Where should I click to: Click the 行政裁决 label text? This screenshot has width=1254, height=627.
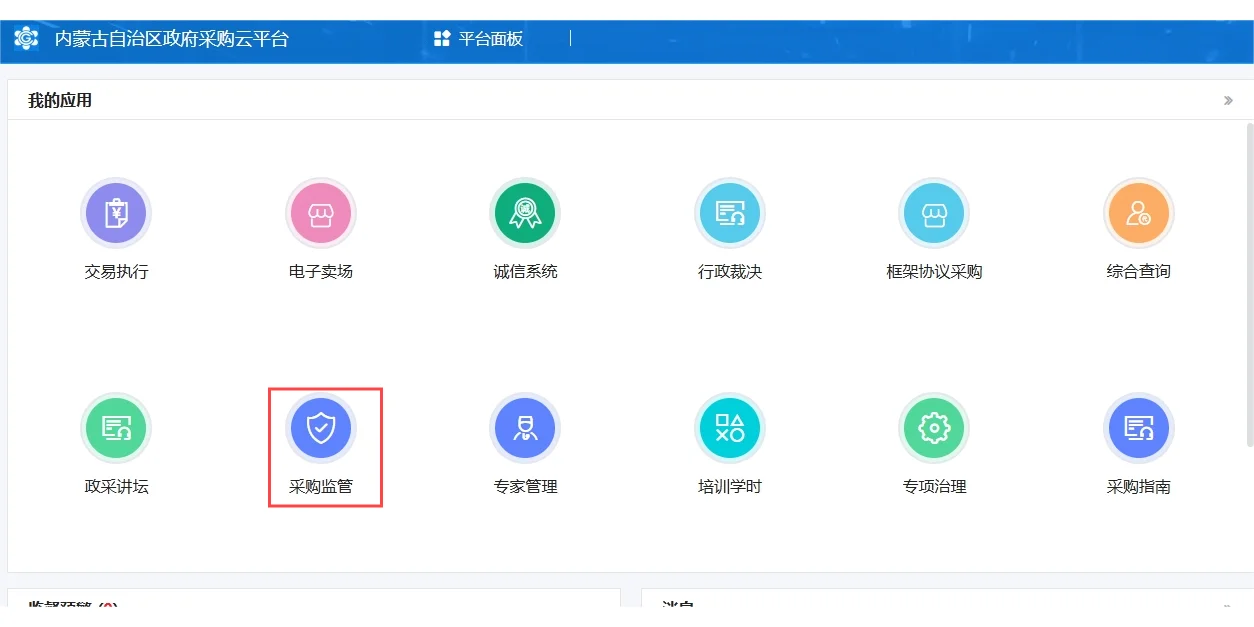tap(730, 272)
